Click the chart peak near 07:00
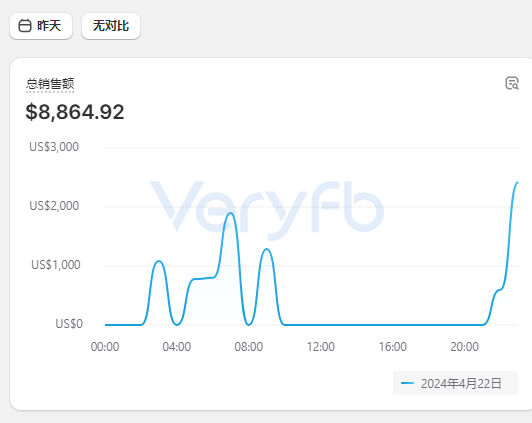 click(231, 213)
